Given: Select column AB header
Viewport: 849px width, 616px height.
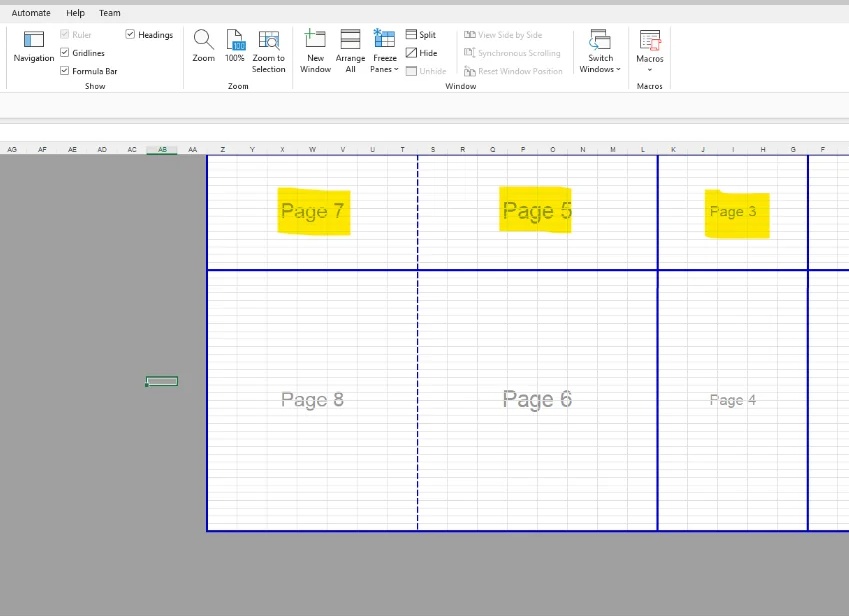Looking at the screenshot, I should pos(162,149).
